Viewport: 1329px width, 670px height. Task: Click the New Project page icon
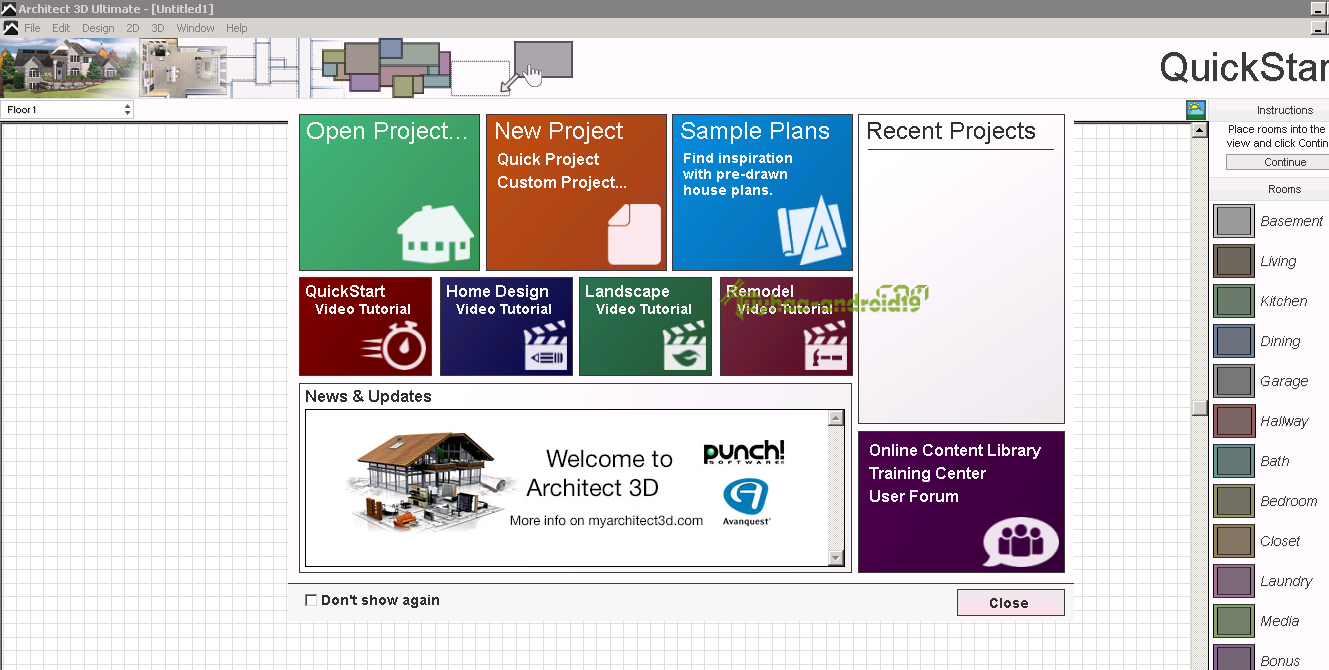click(635, 234)
